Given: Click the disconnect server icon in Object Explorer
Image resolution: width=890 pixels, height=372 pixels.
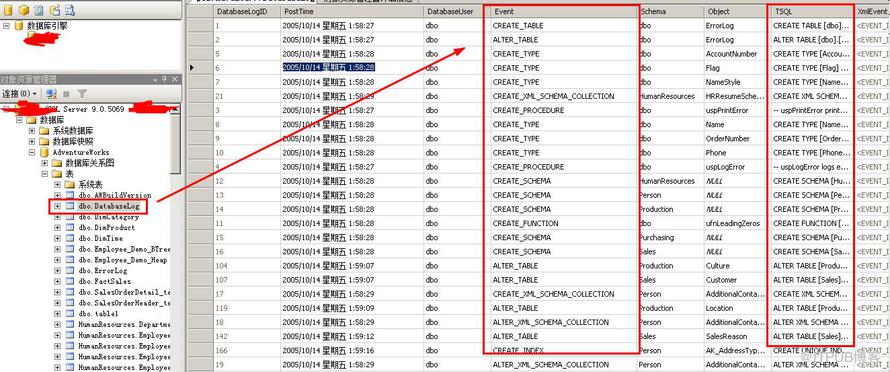Looking at the screenshot, I should [52, 93].
